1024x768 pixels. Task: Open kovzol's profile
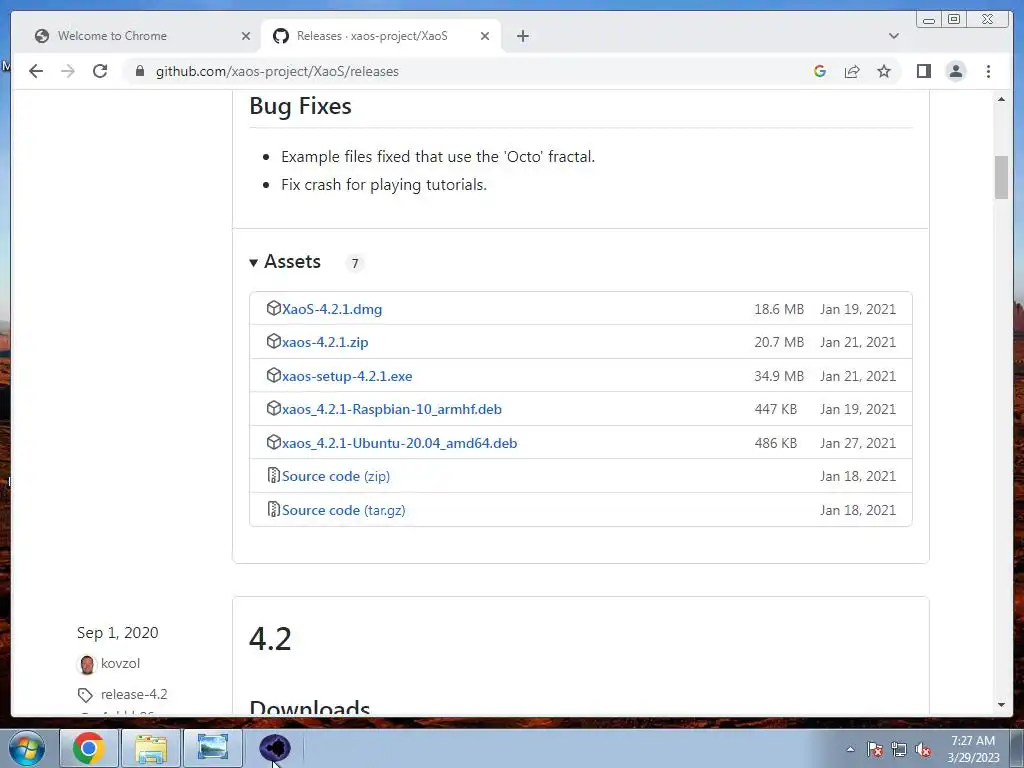(x=120, y=664)
